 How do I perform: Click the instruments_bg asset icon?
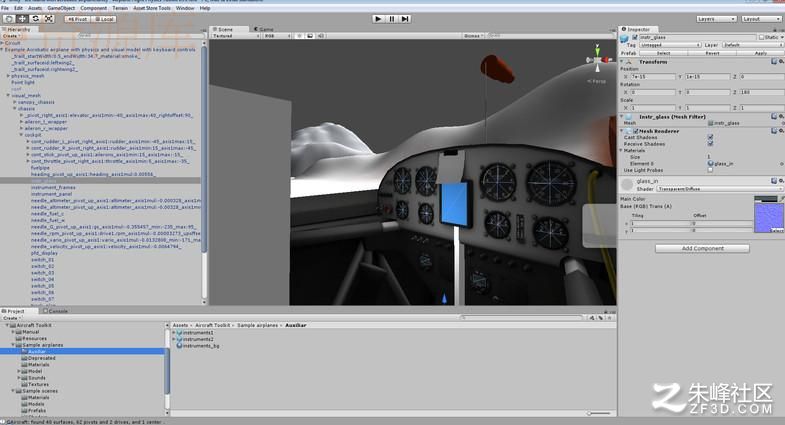point(179,346)
